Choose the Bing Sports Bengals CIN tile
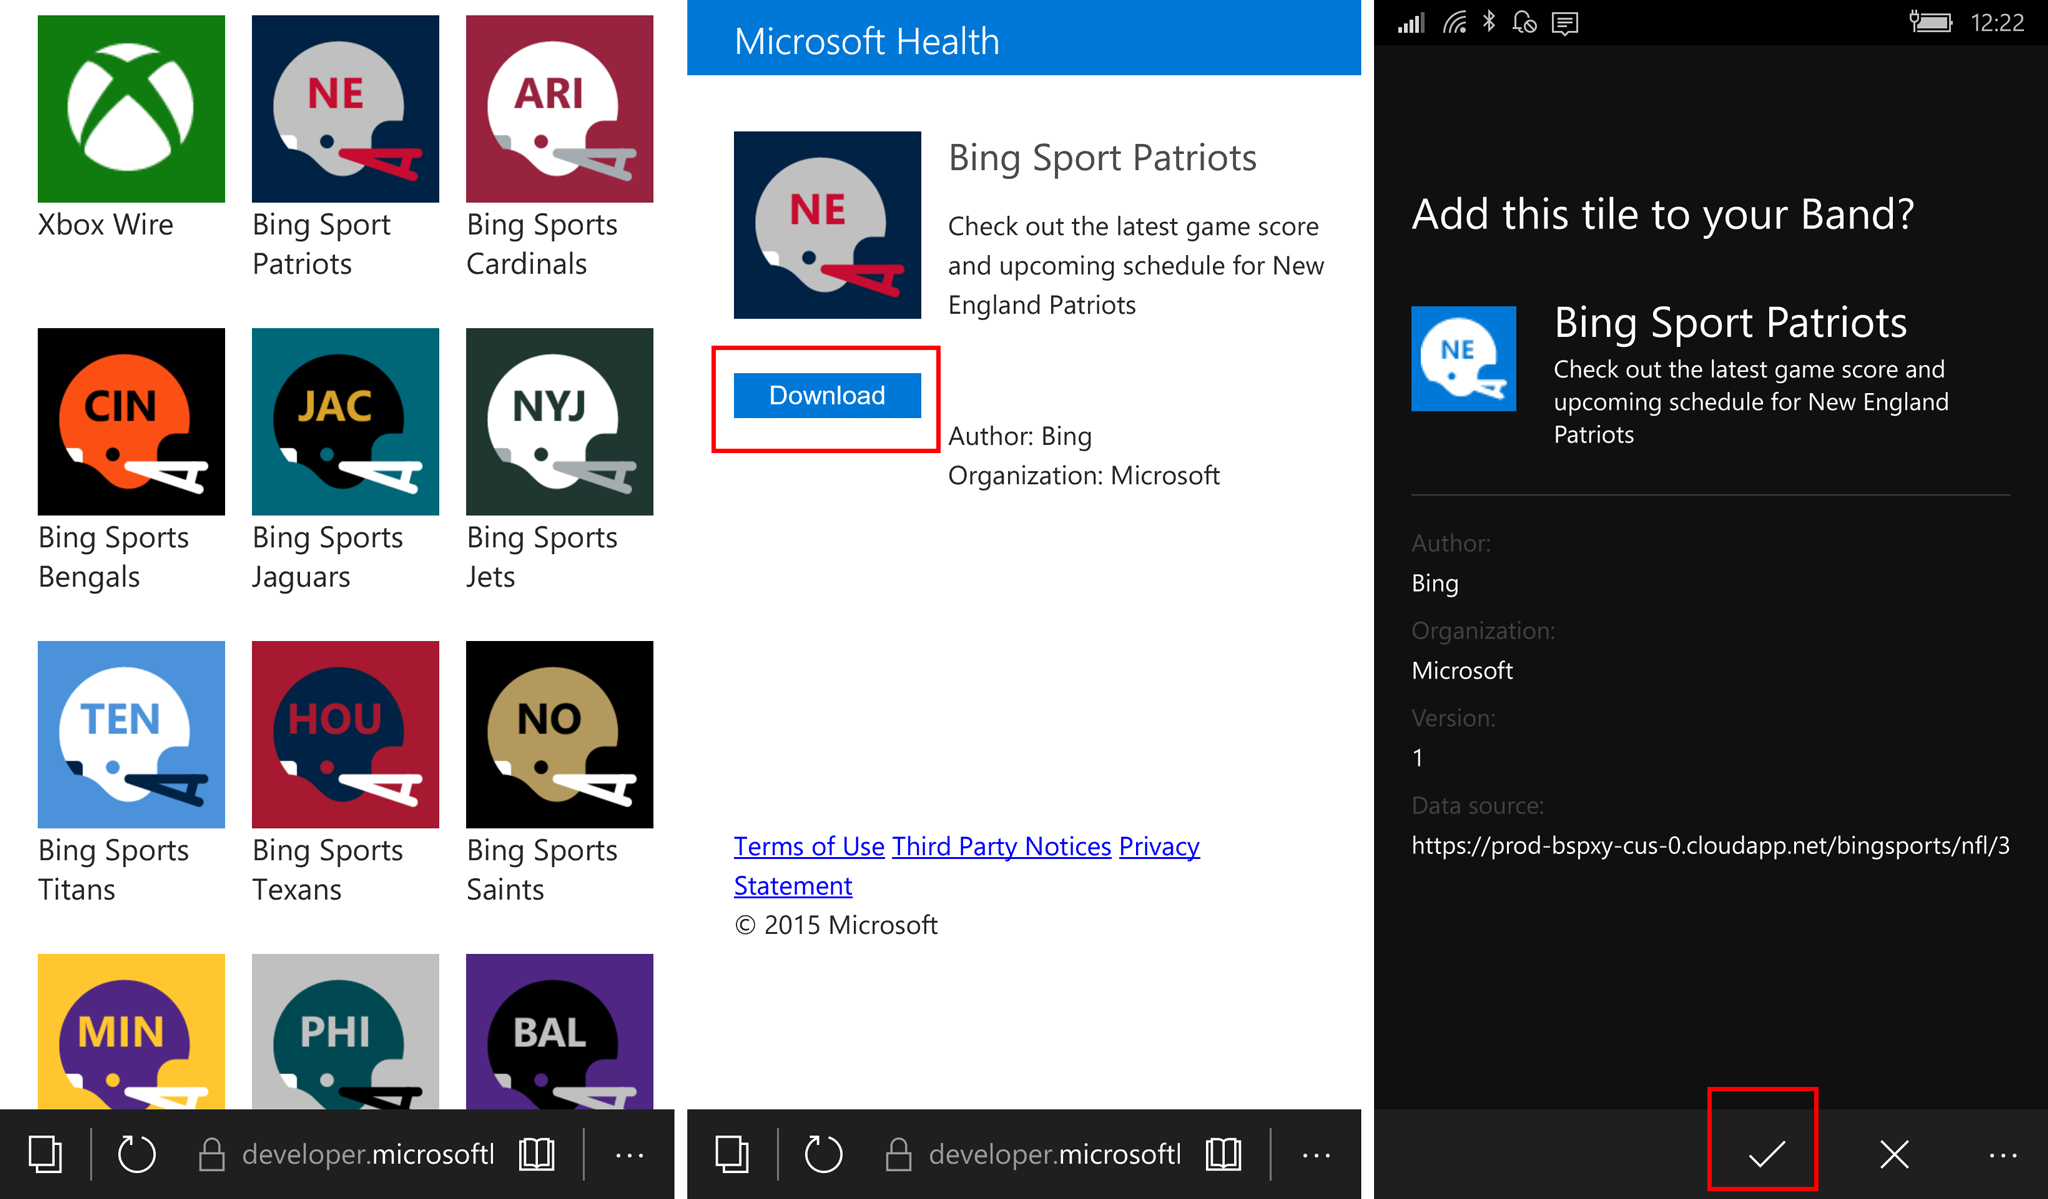The width and height of the screenshot is (2048, 1199). tap(131, 421)
